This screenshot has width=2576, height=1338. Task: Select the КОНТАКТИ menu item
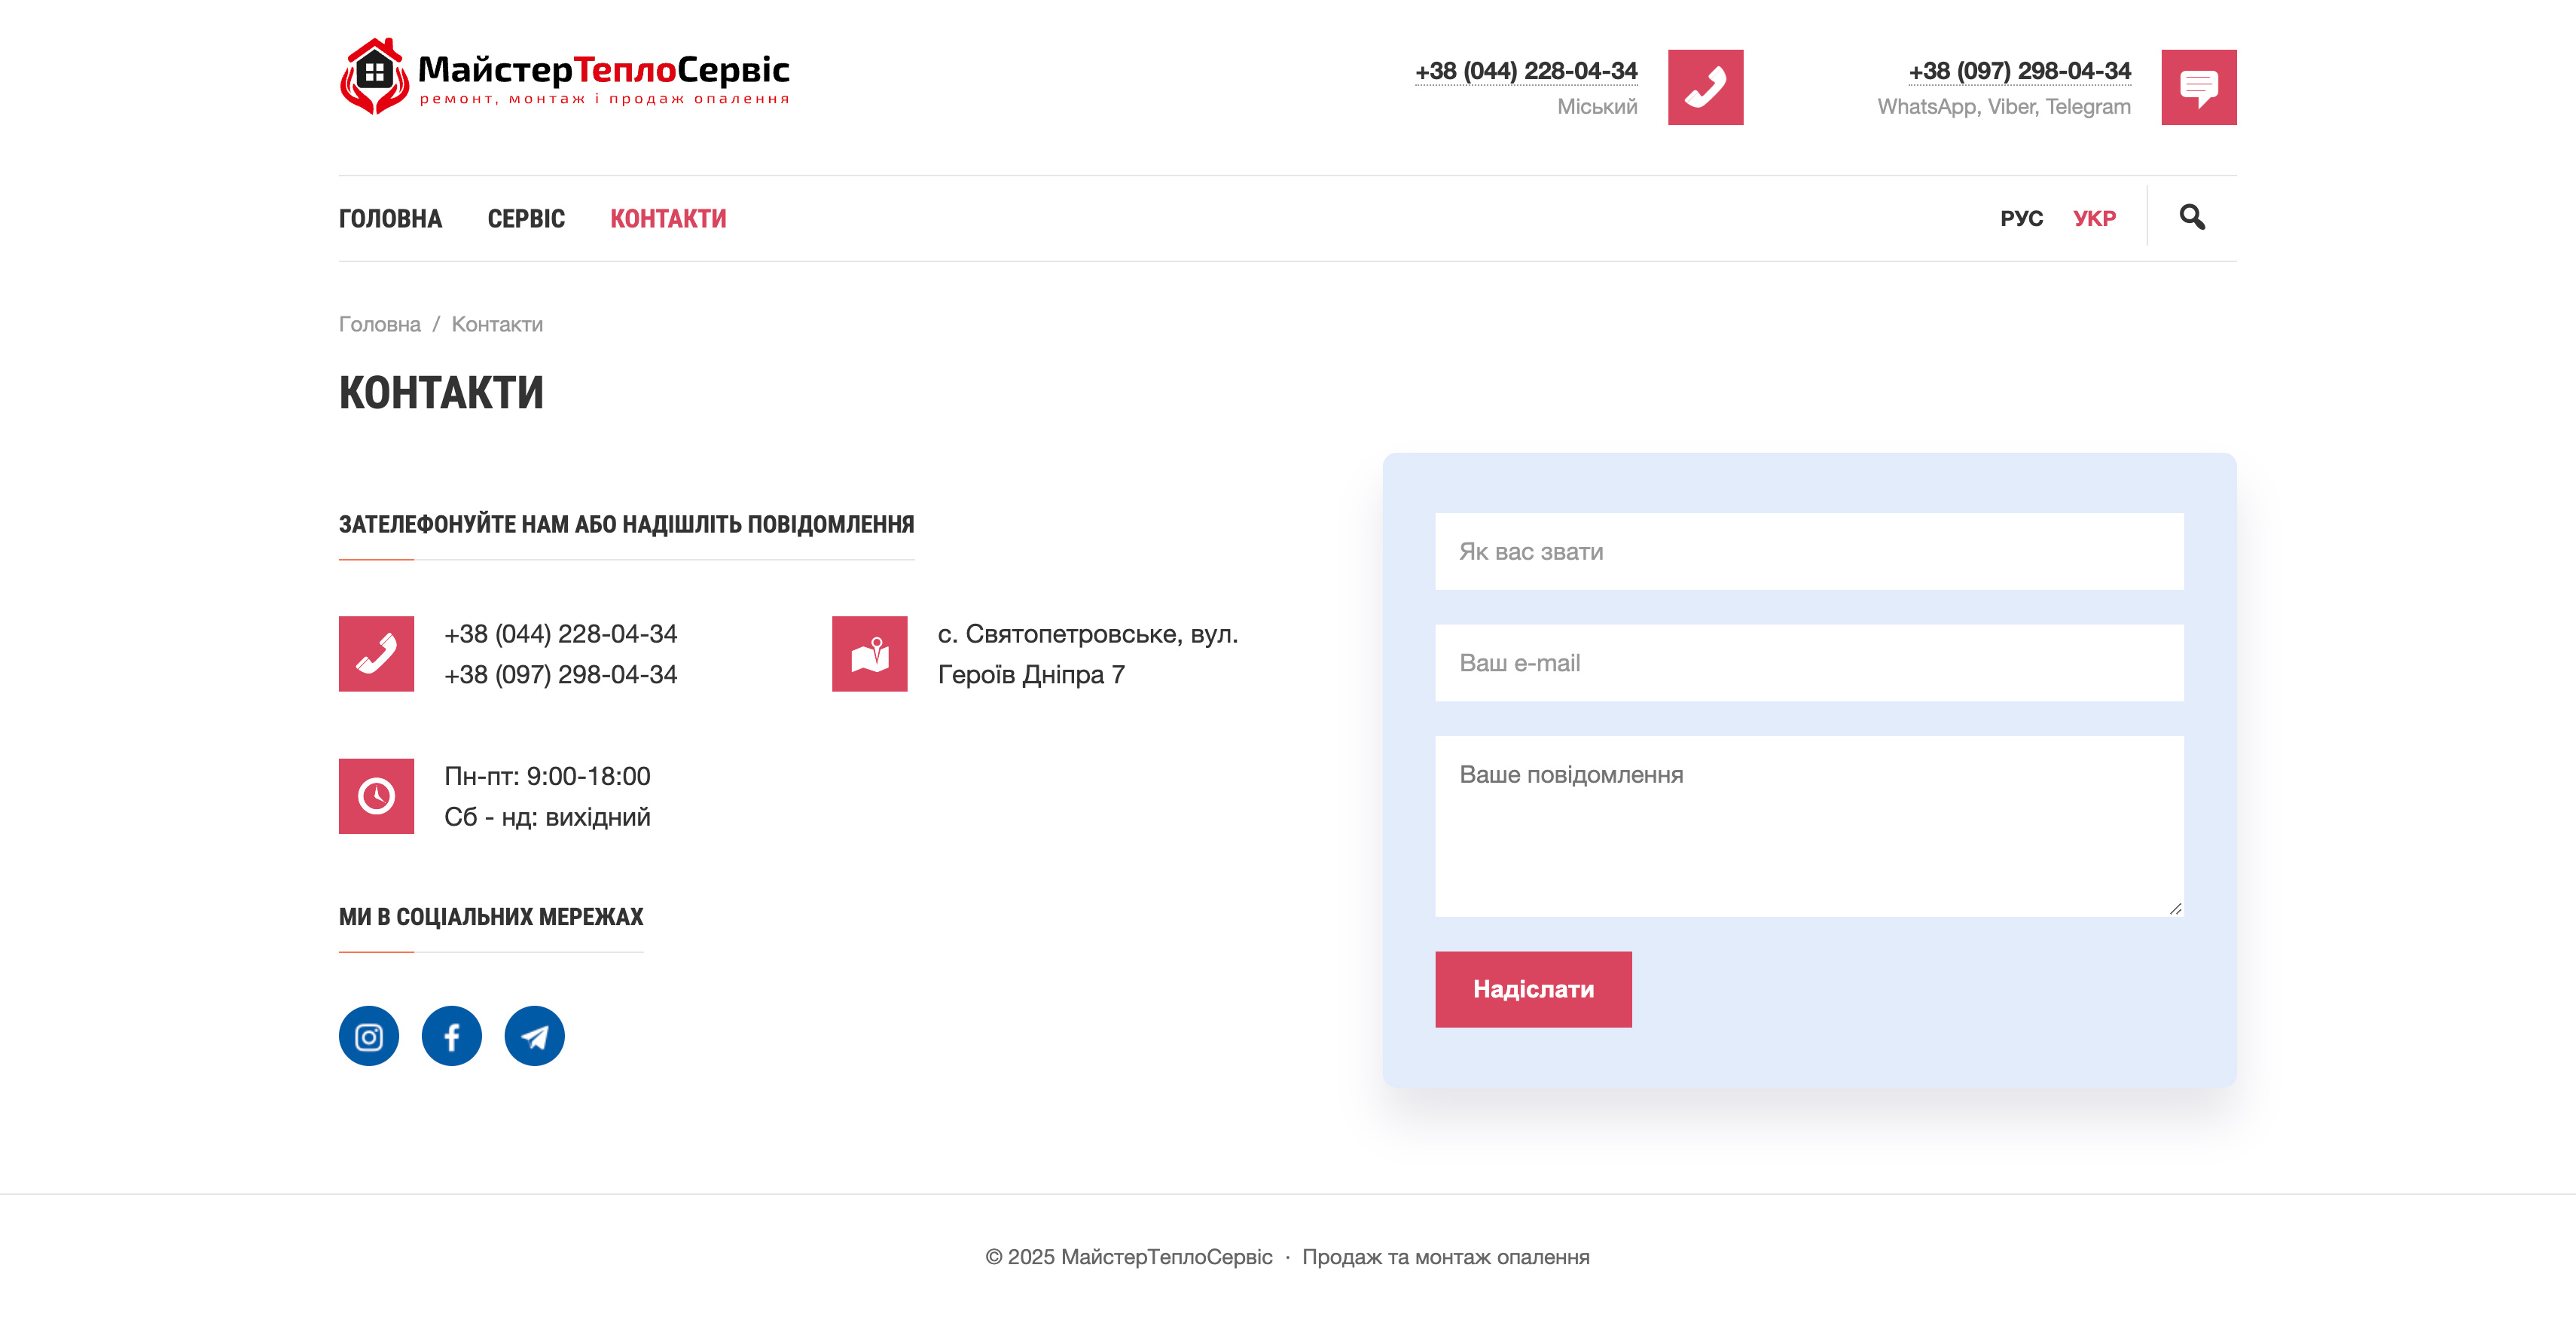point(668,219)
